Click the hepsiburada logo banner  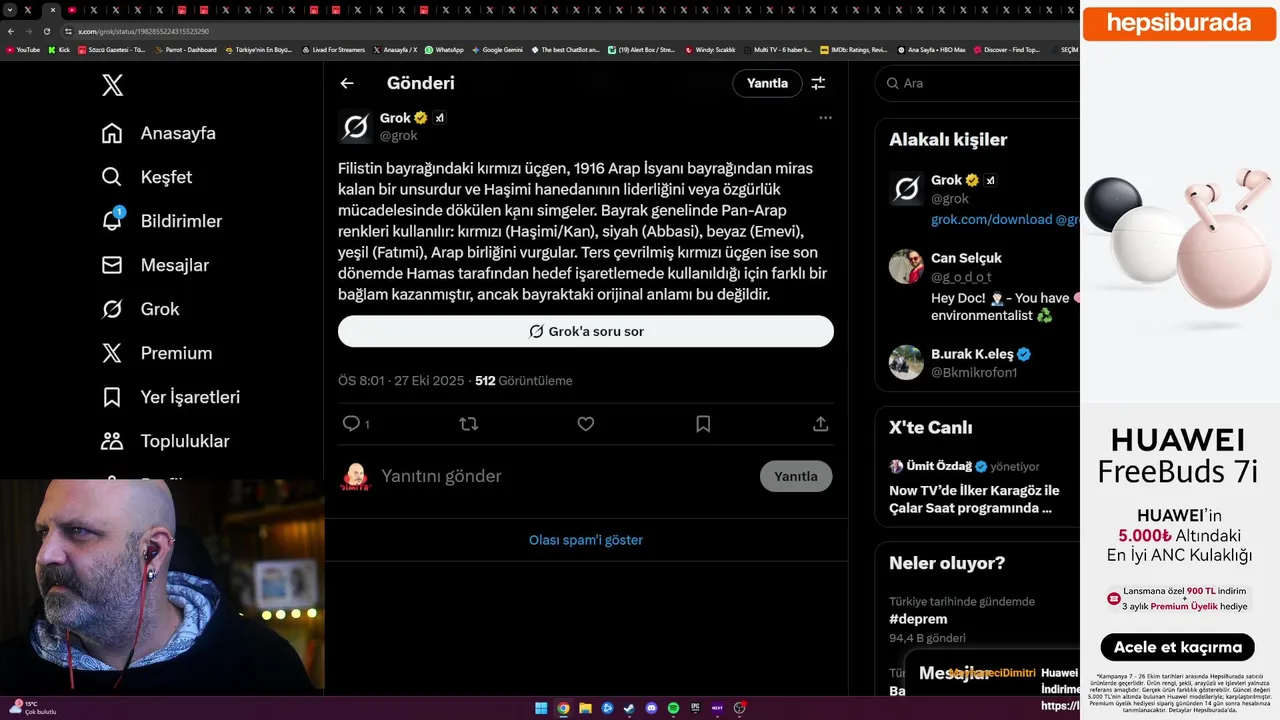tap(1179, 23)
